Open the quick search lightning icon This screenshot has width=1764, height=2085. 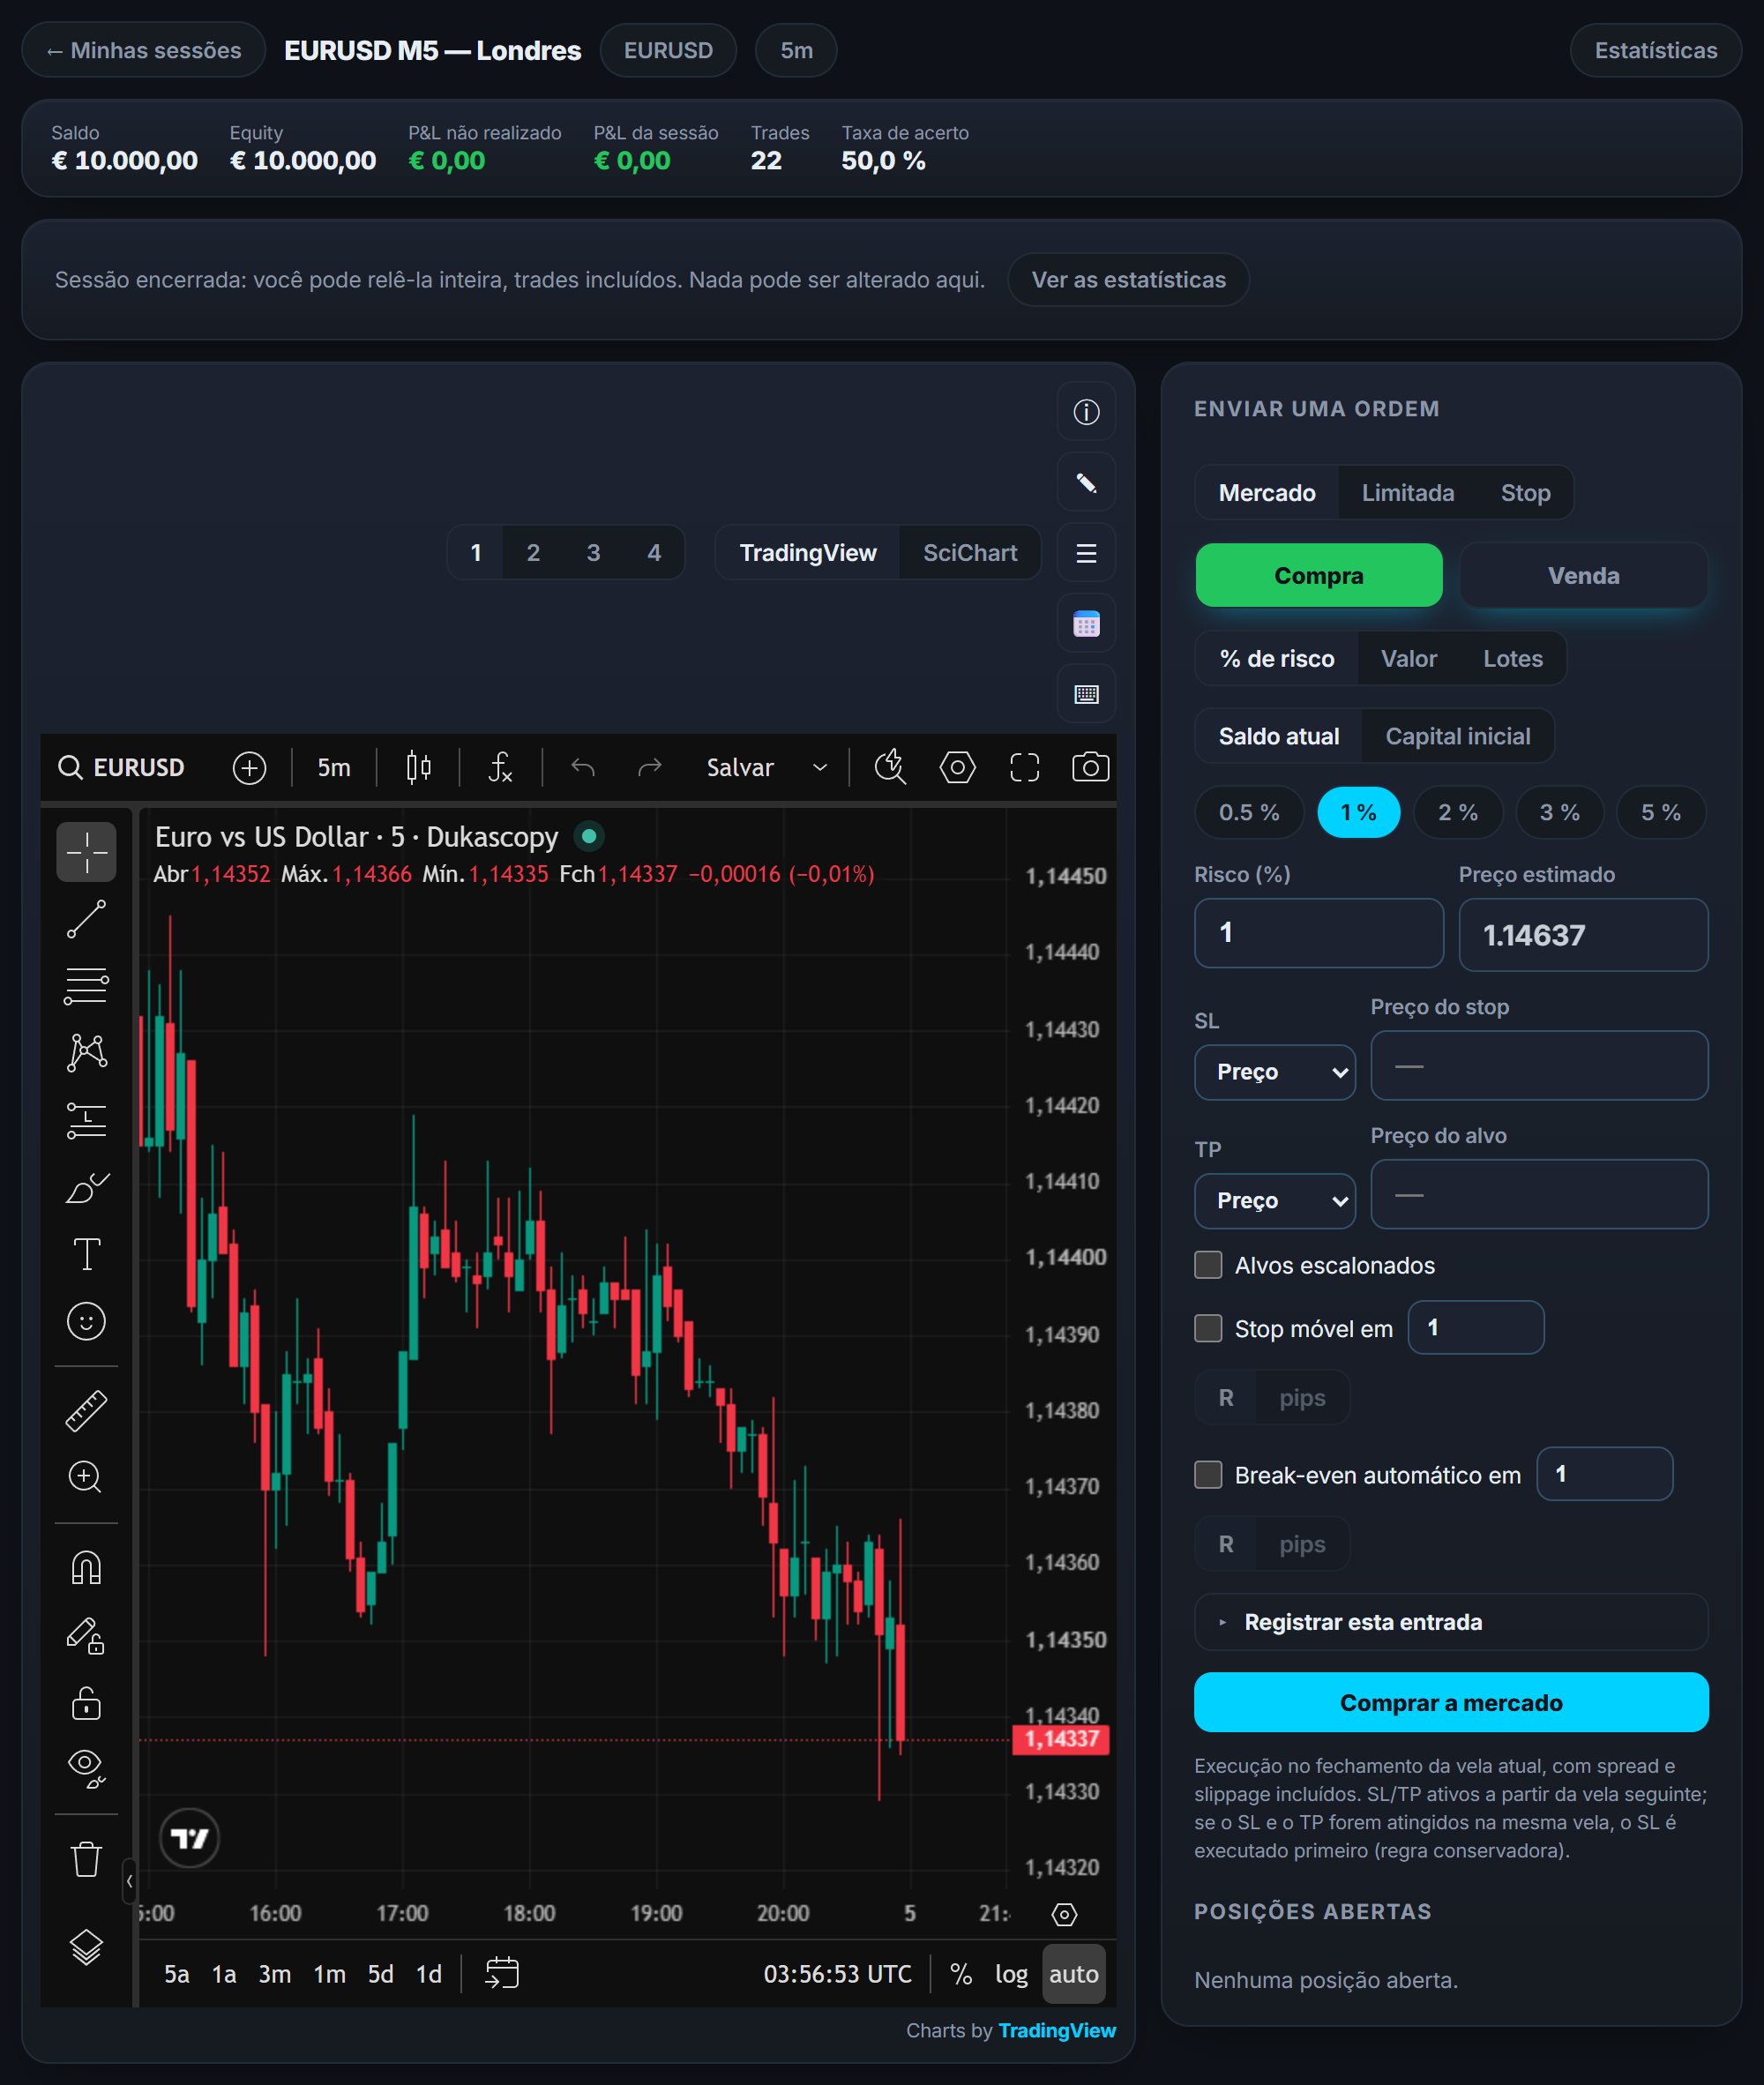[x=890, y=768]
